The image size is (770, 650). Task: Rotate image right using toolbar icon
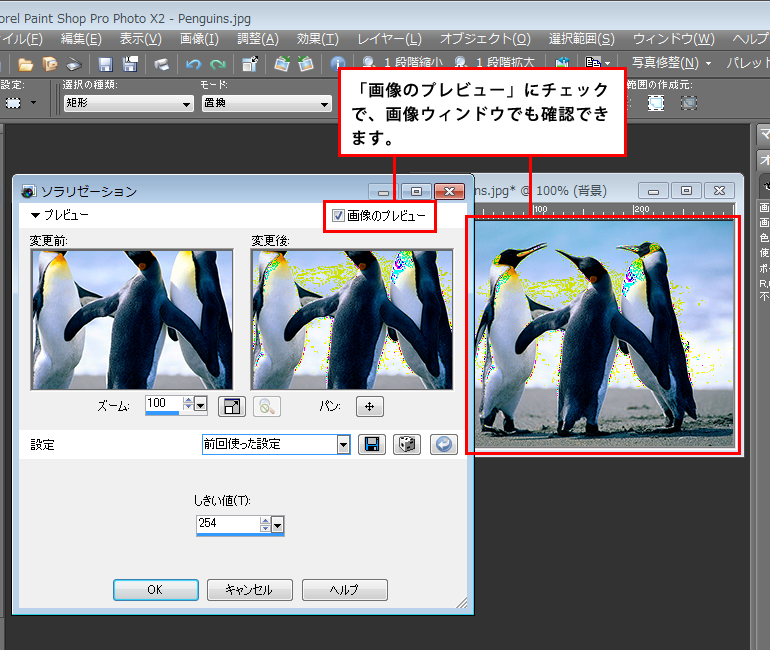click(305, 64)
